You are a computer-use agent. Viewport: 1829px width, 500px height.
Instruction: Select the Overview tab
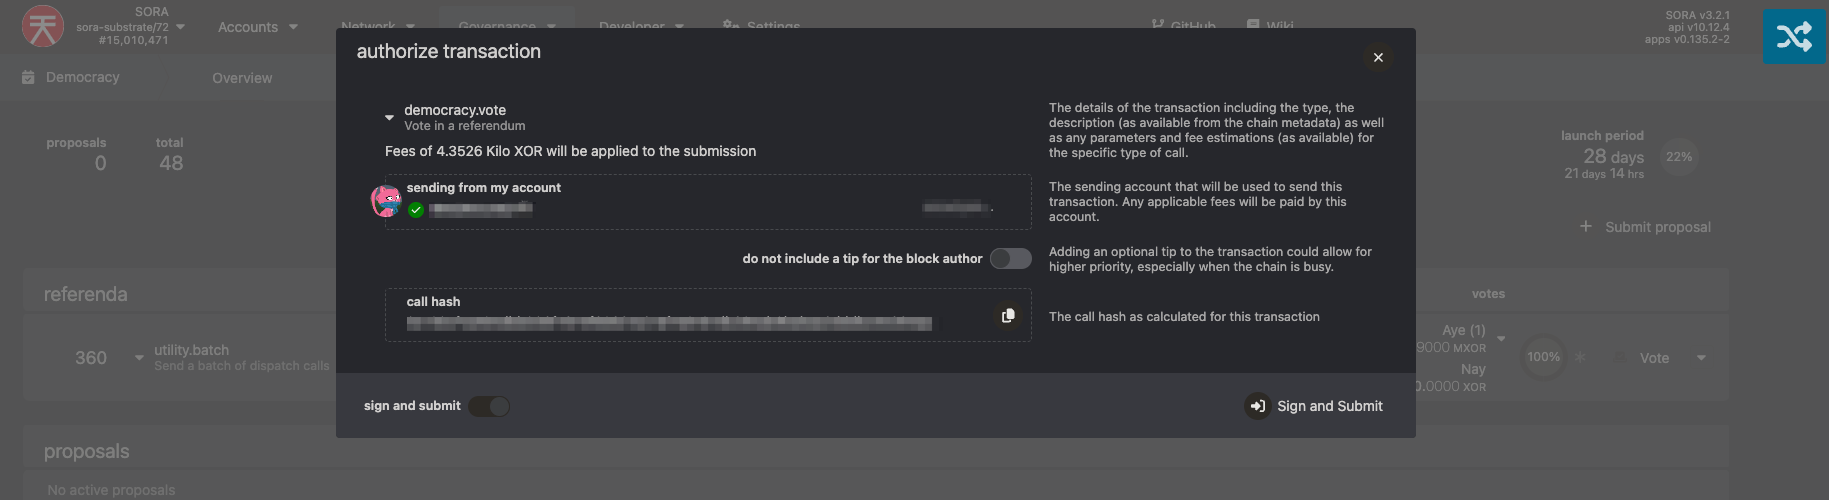242,78
